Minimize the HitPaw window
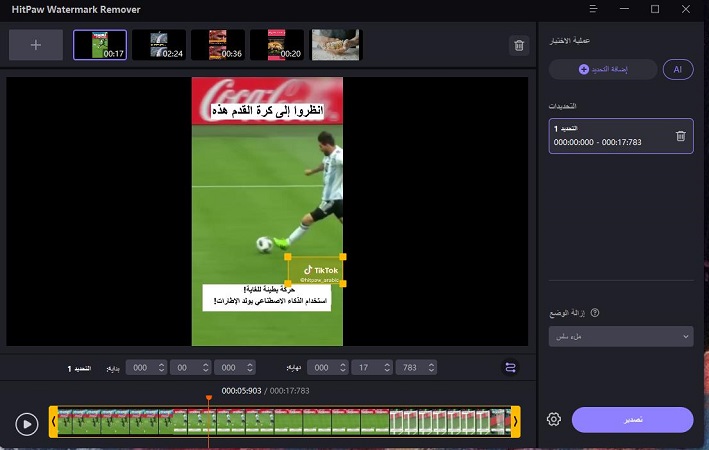 coord(624,9)
